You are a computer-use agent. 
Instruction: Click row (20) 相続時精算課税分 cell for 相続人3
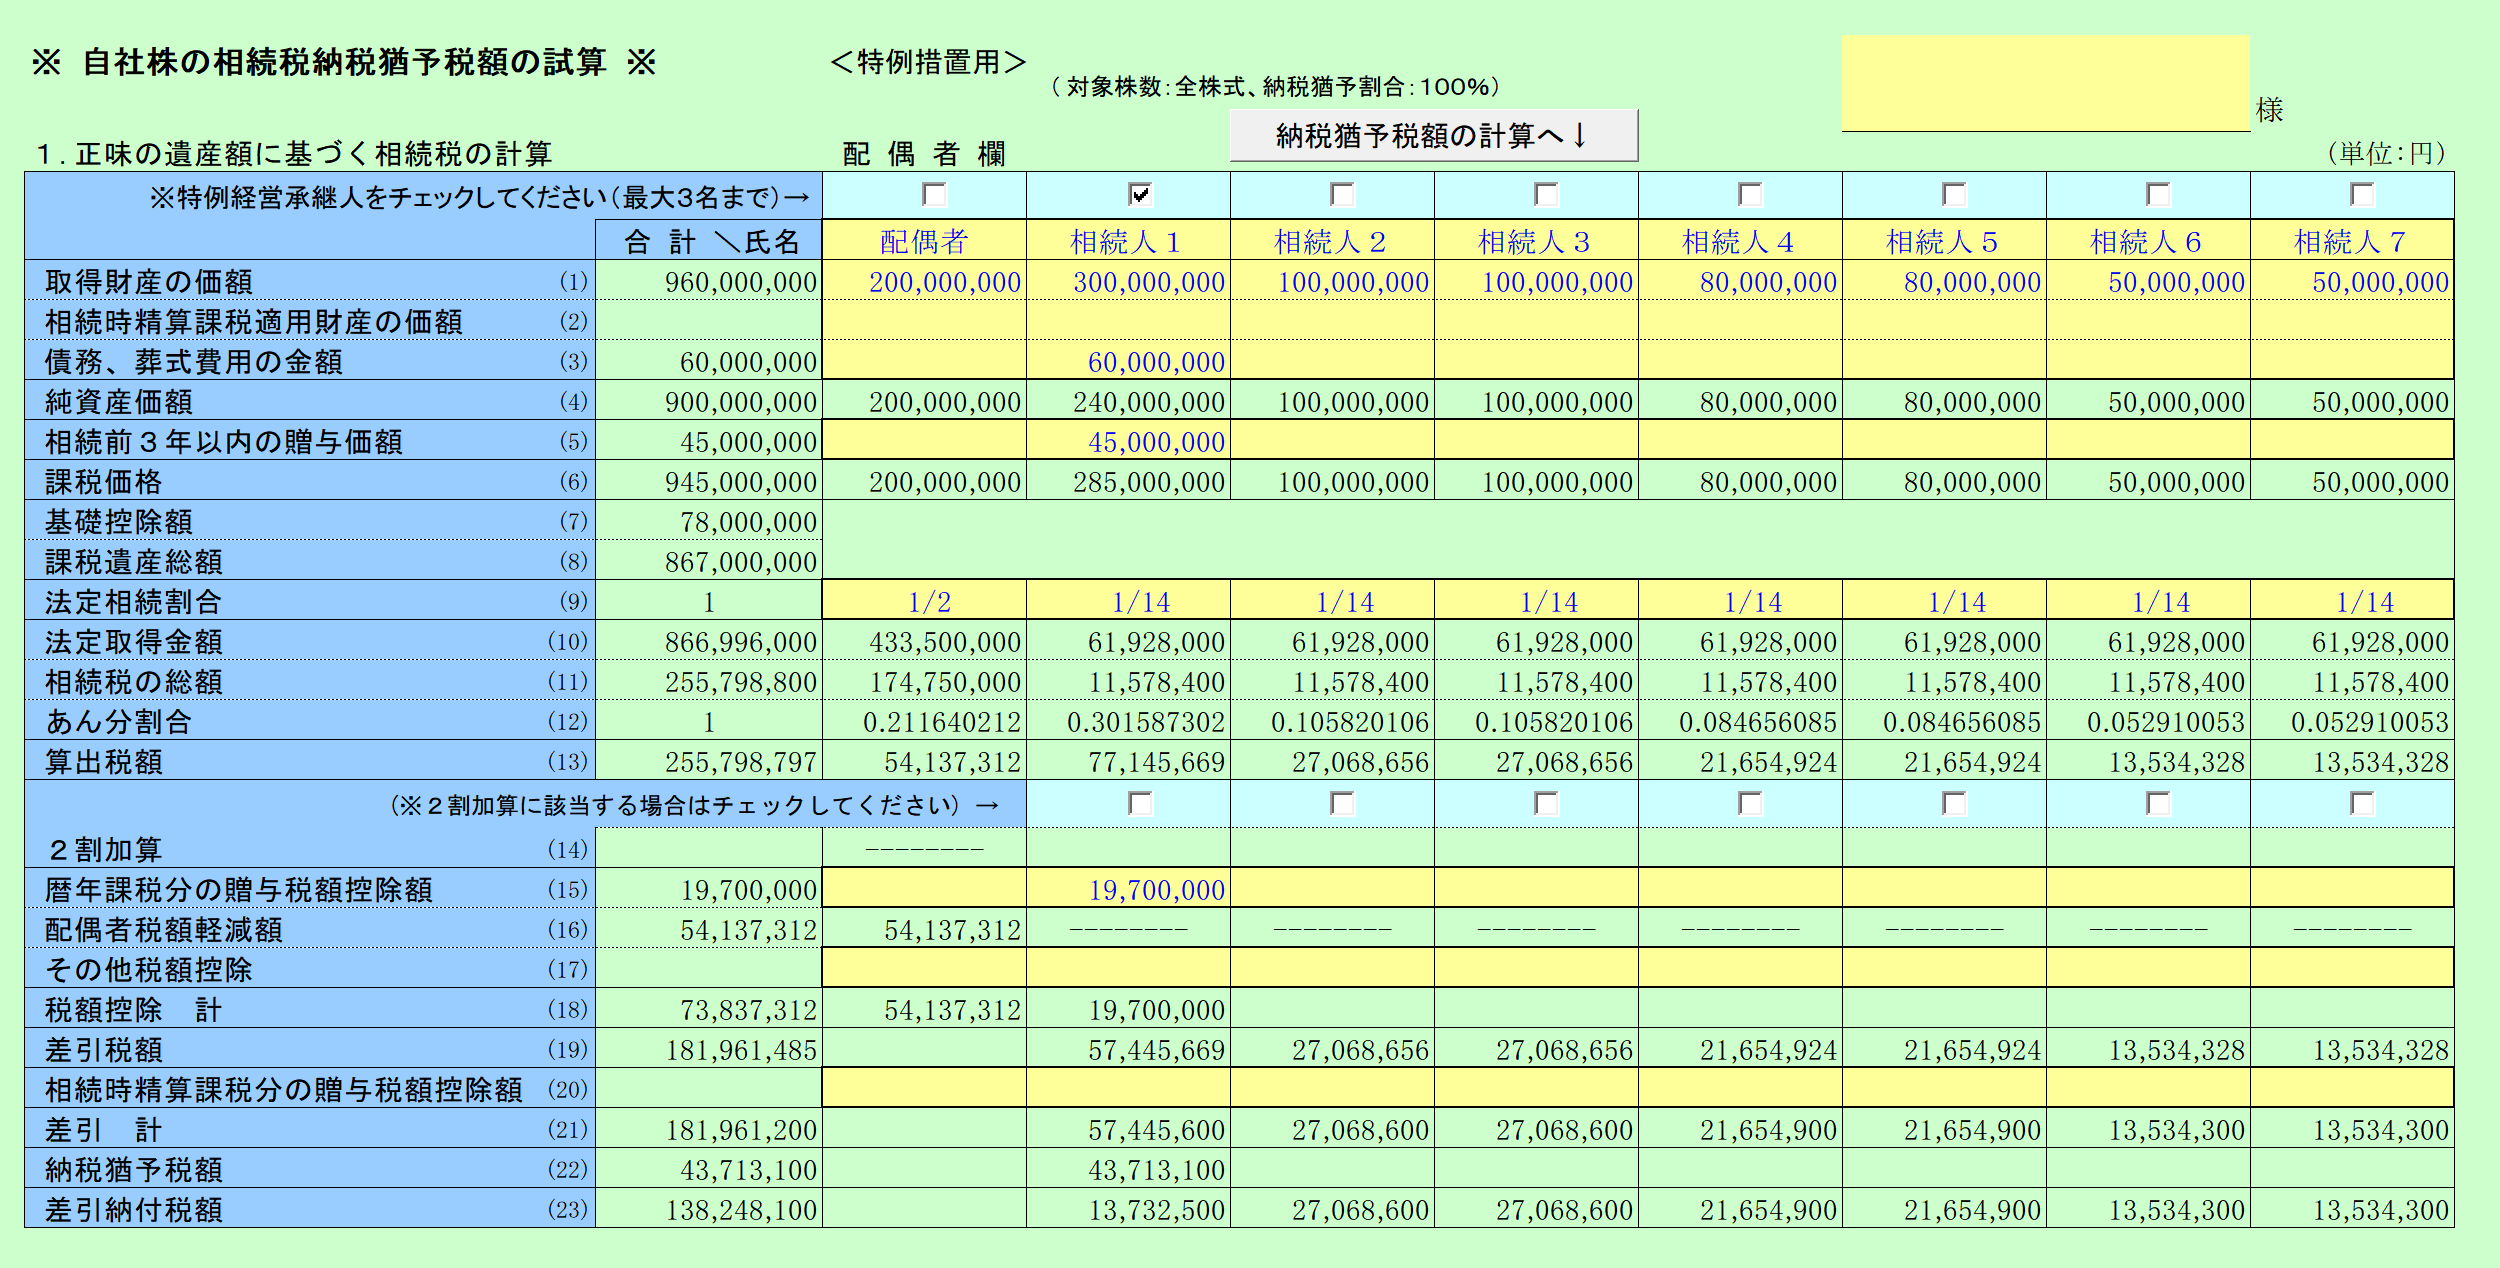[1536, 1089]
